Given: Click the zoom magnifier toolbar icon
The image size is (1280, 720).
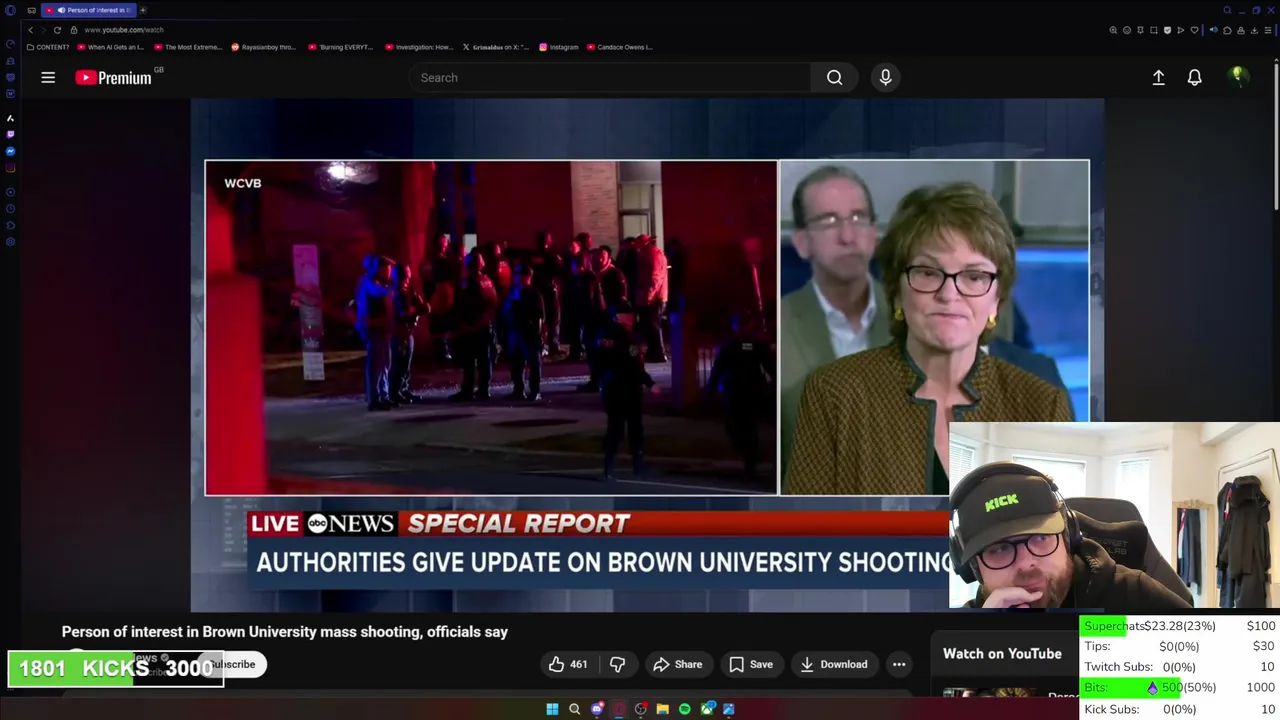Looking at the screenshot, I should (x=1113, y=30).
